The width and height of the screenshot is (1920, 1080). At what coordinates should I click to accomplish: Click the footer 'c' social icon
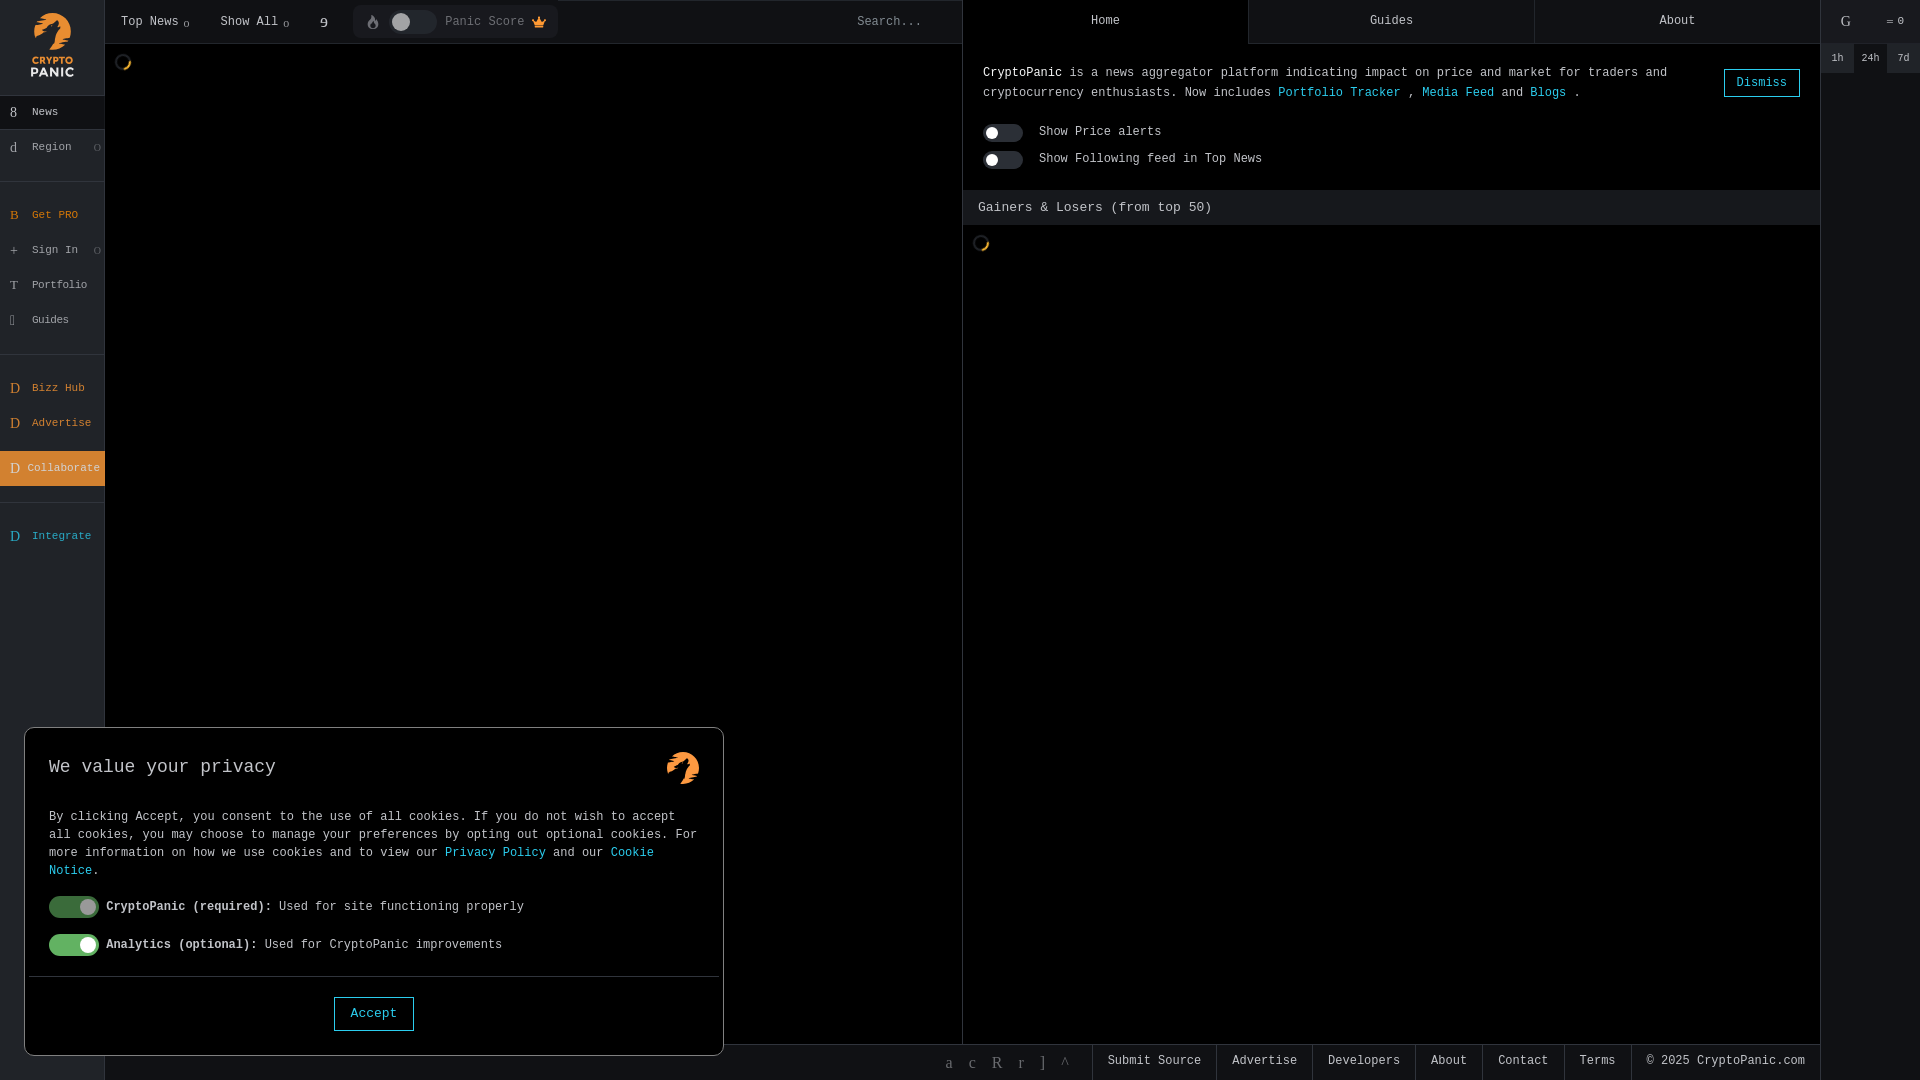pos(972,1063)
